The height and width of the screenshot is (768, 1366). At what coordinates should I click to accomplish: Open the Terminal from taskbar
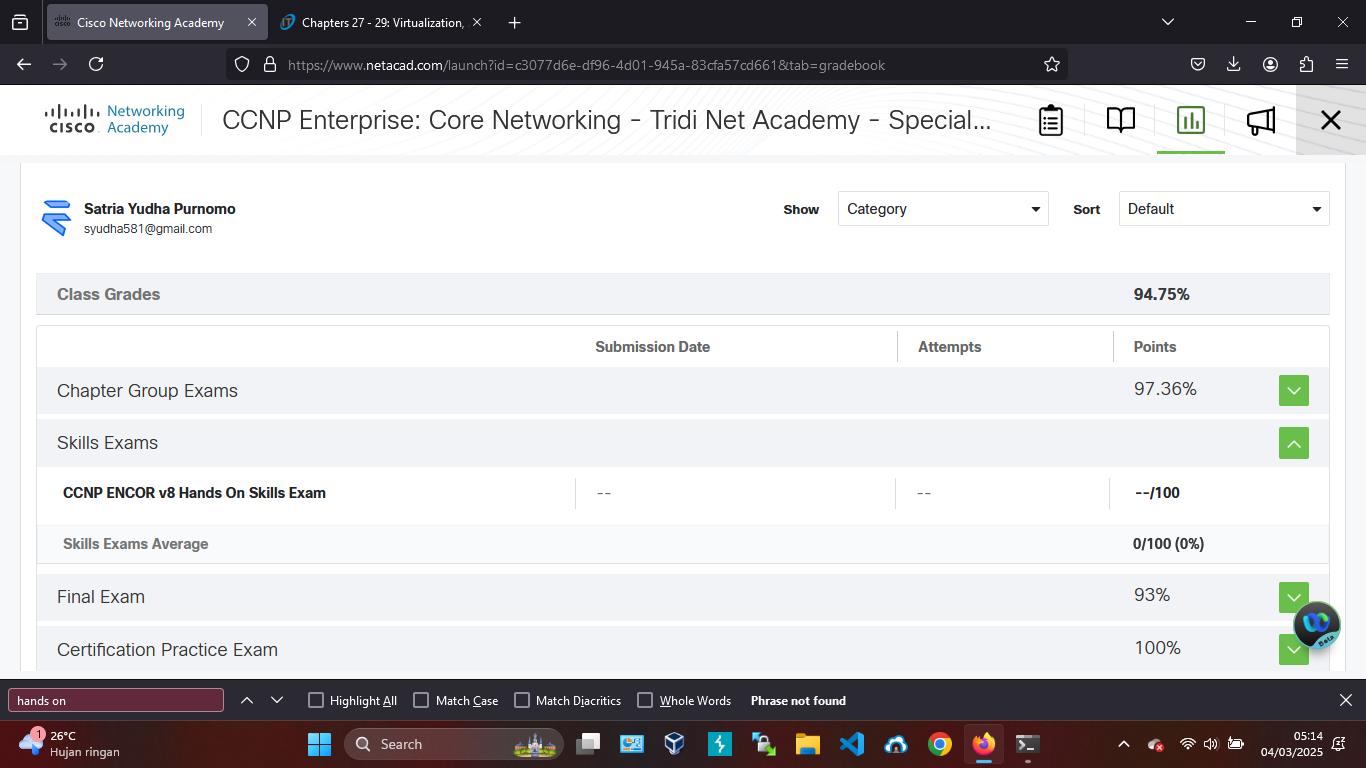point(1027,744)
